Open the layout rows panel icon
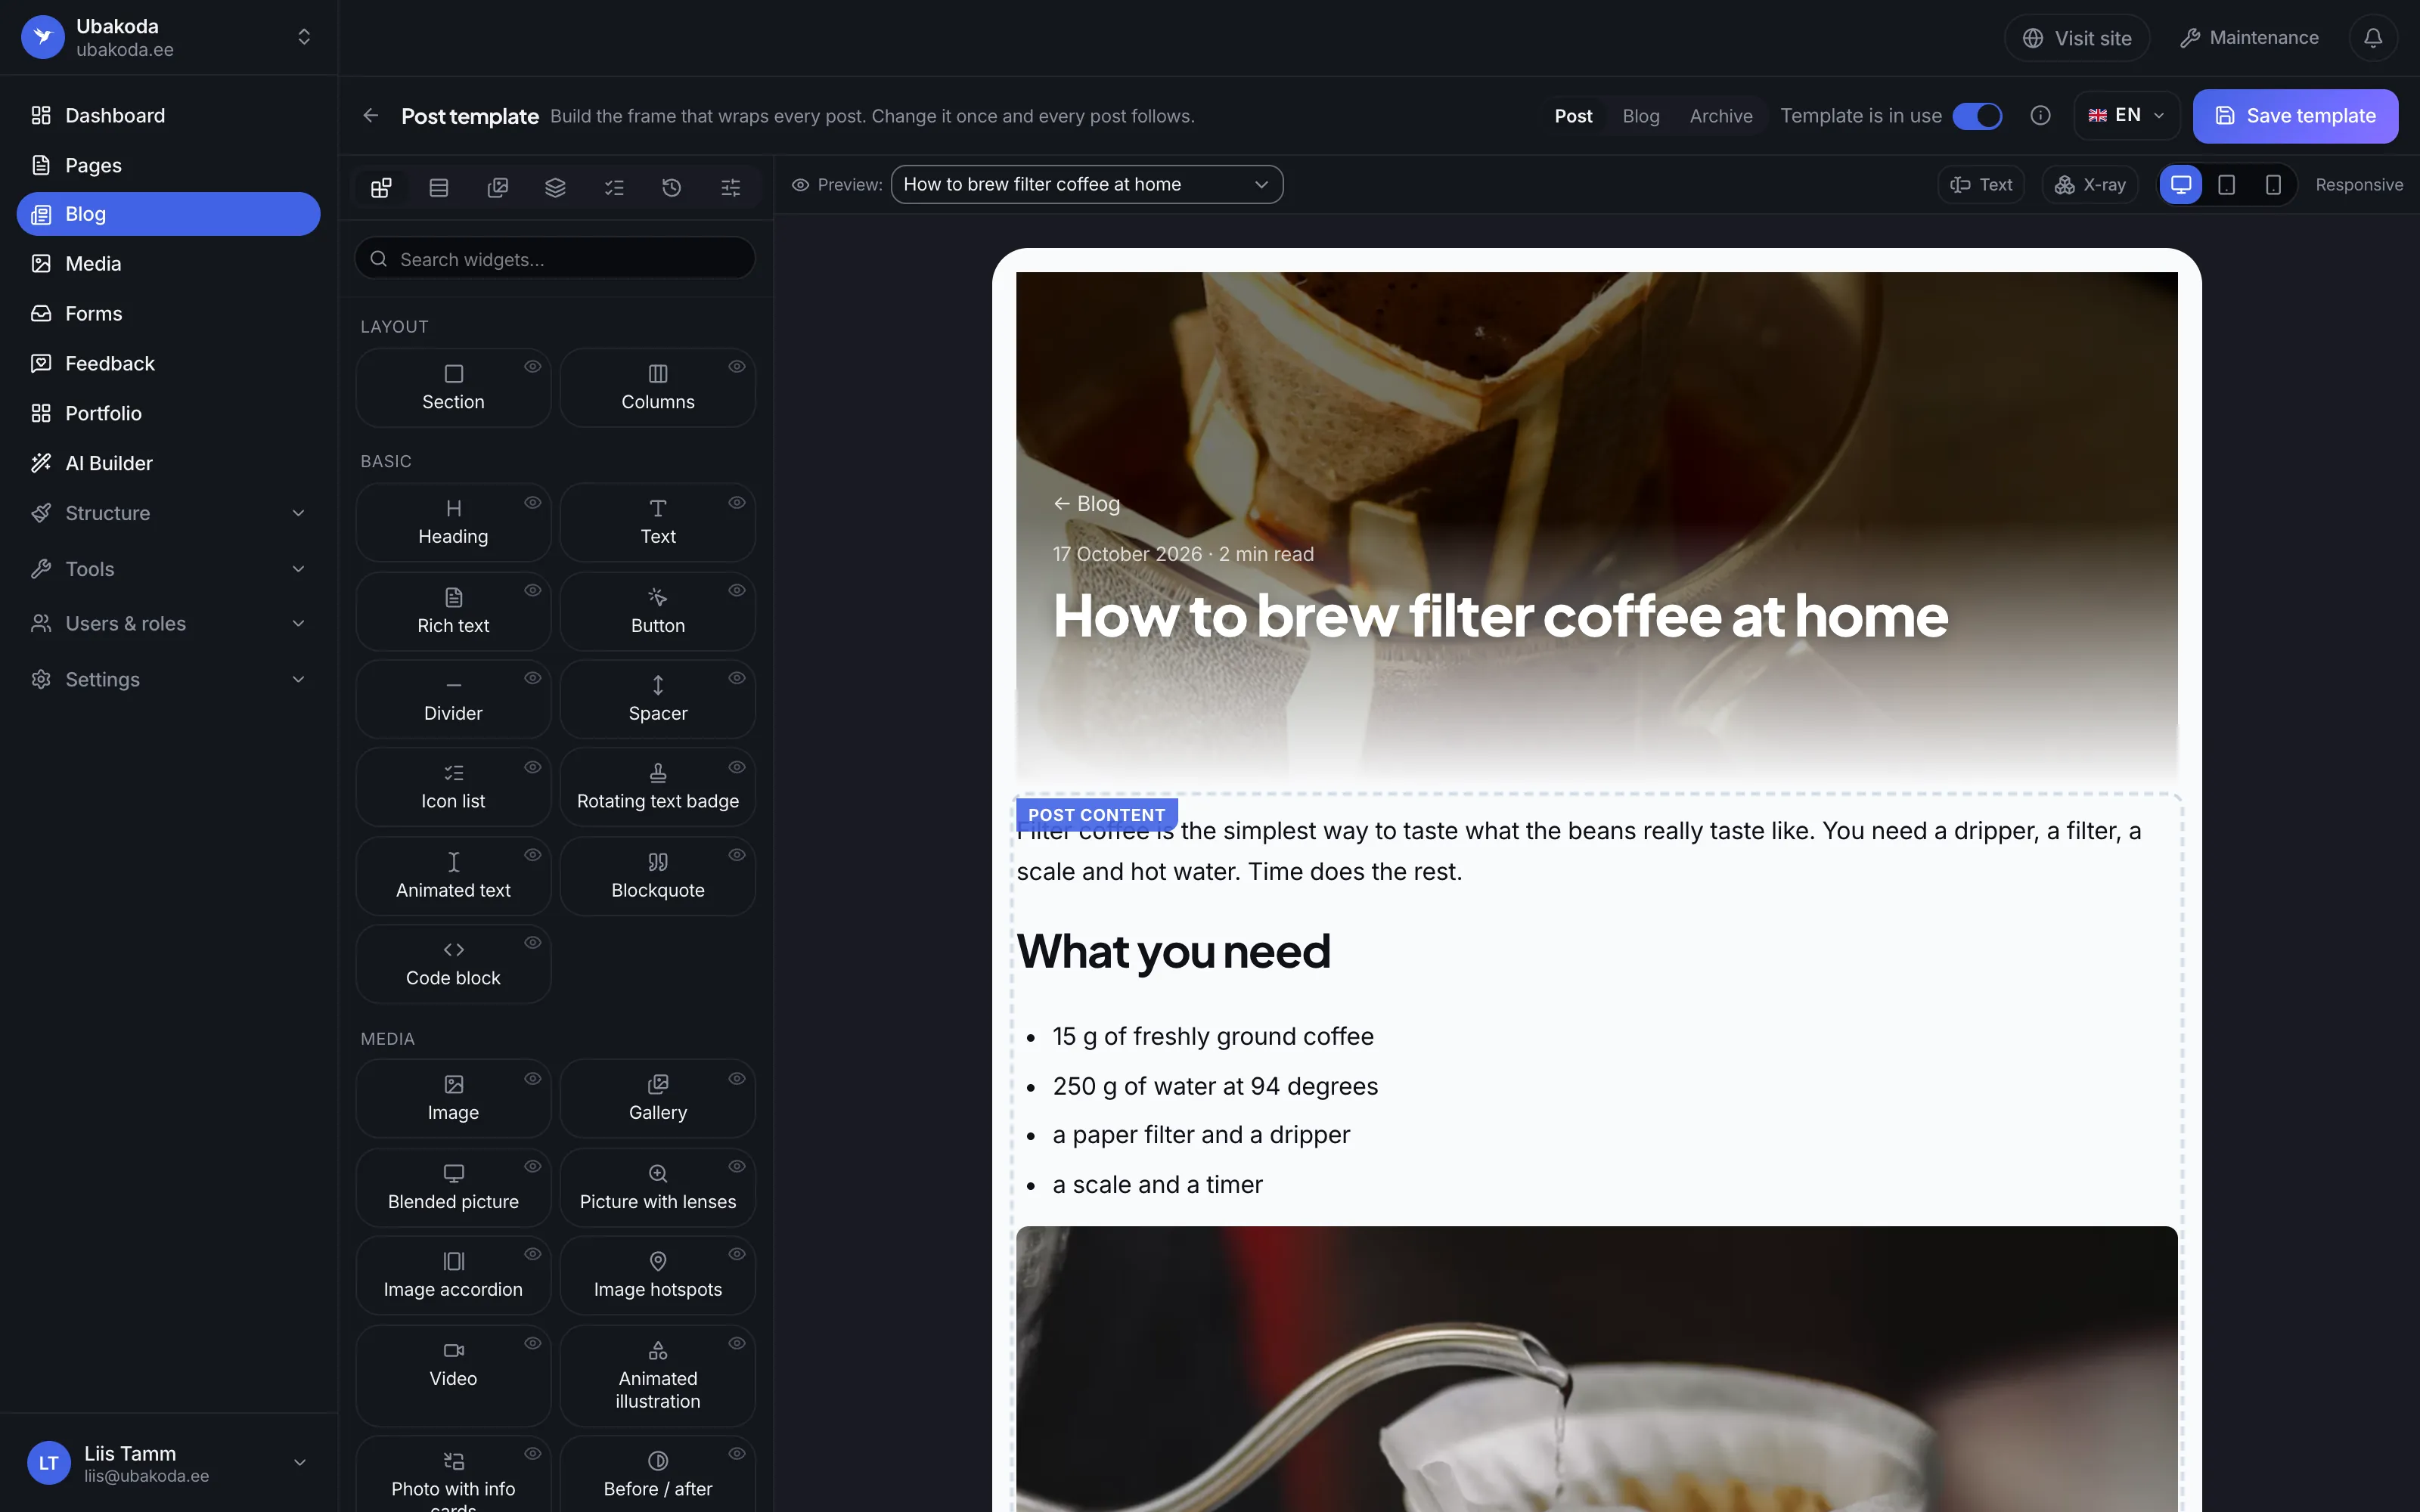This screenshot has width=2420, height=1512. tap(439, 187)
